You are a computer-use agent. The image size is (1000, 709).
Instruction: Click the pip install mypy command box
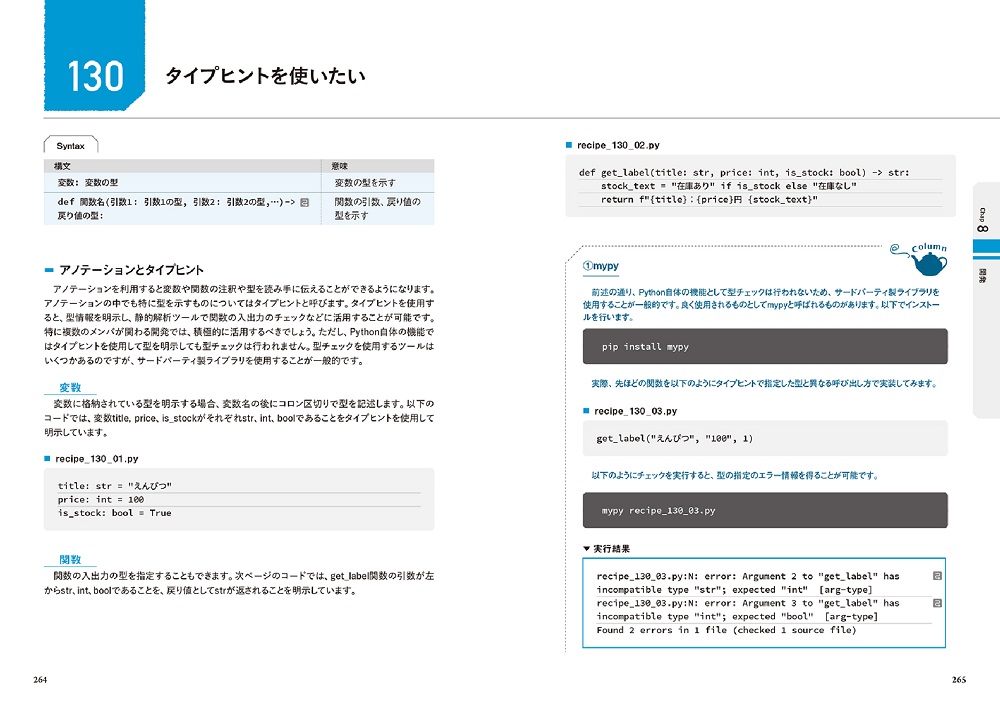[x=765, y=346]
